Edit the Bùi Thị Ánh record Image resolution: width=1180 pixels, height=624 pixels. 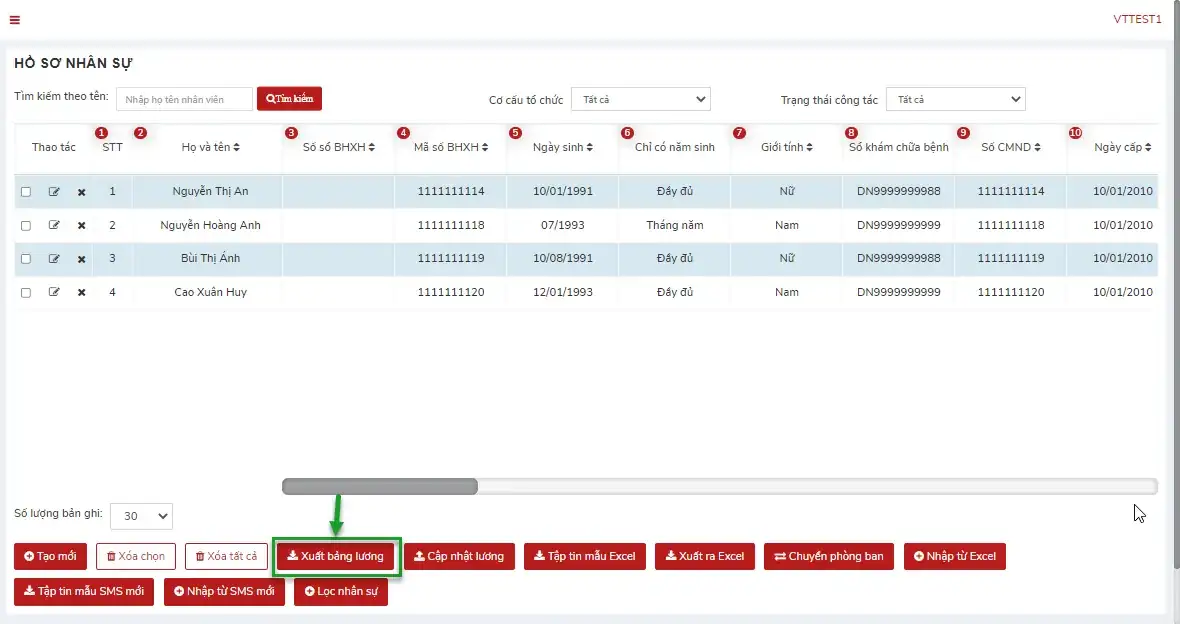point(54,259)
